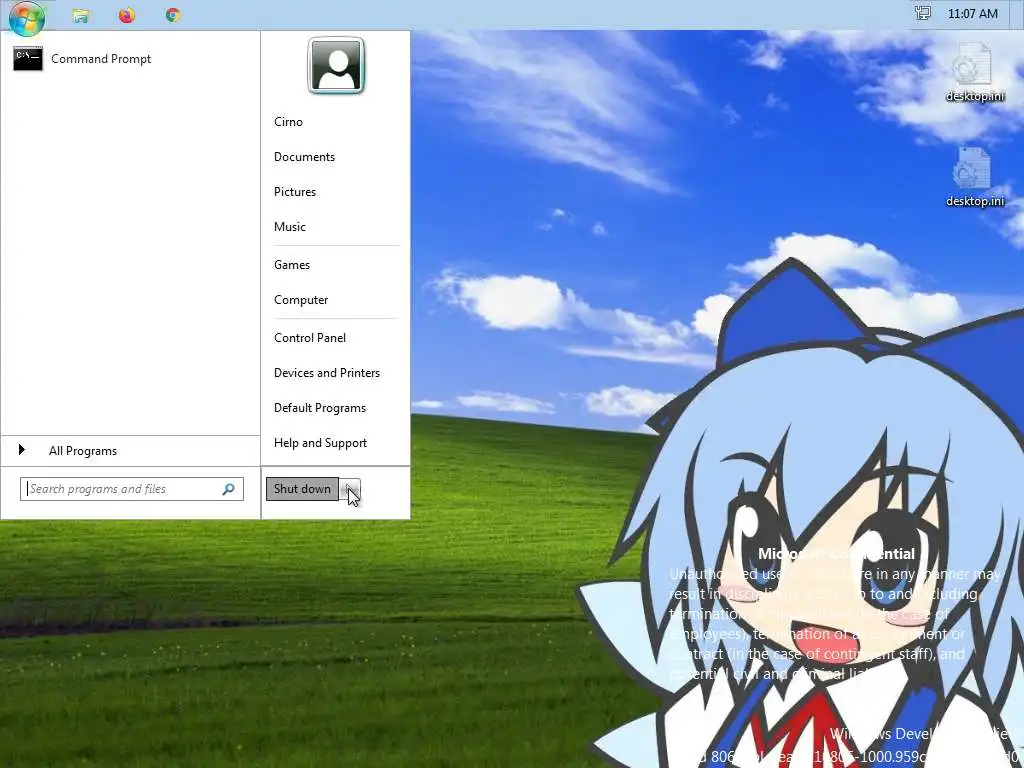Open Devices and Printers
This screenshot has height=768, width=1024.
327,373
